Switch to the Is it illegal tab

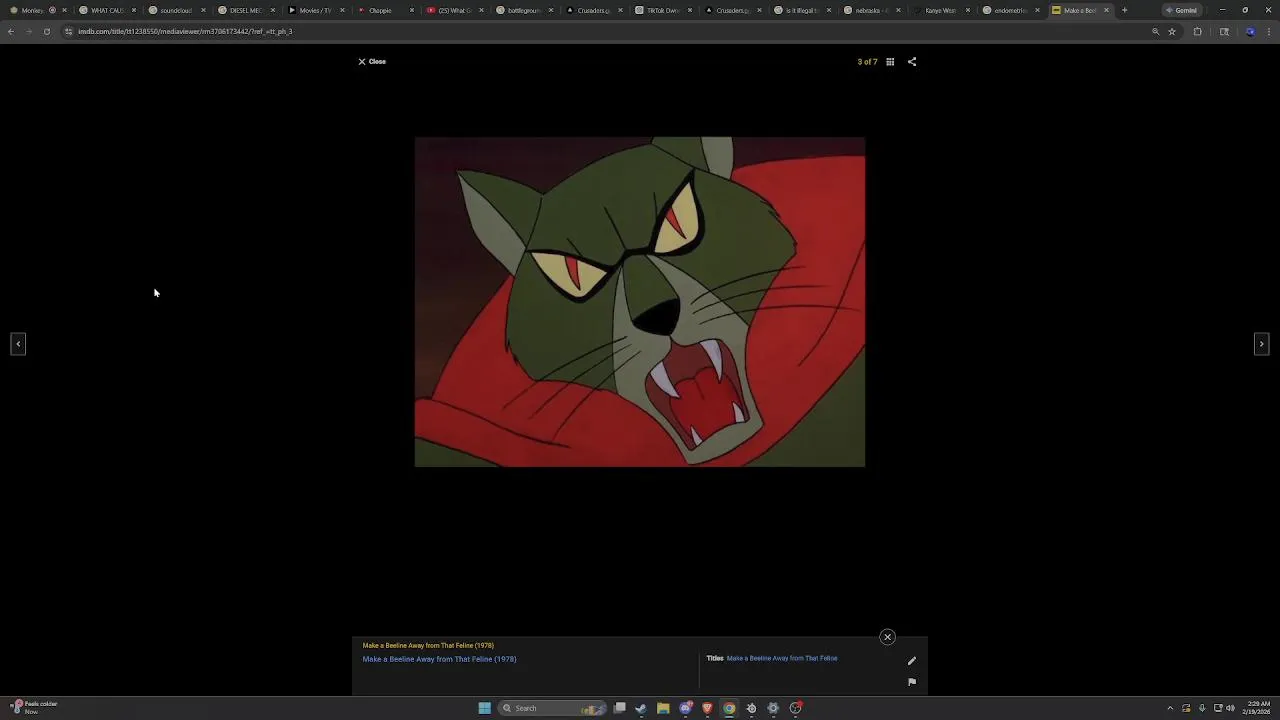(x=801, y=10)
